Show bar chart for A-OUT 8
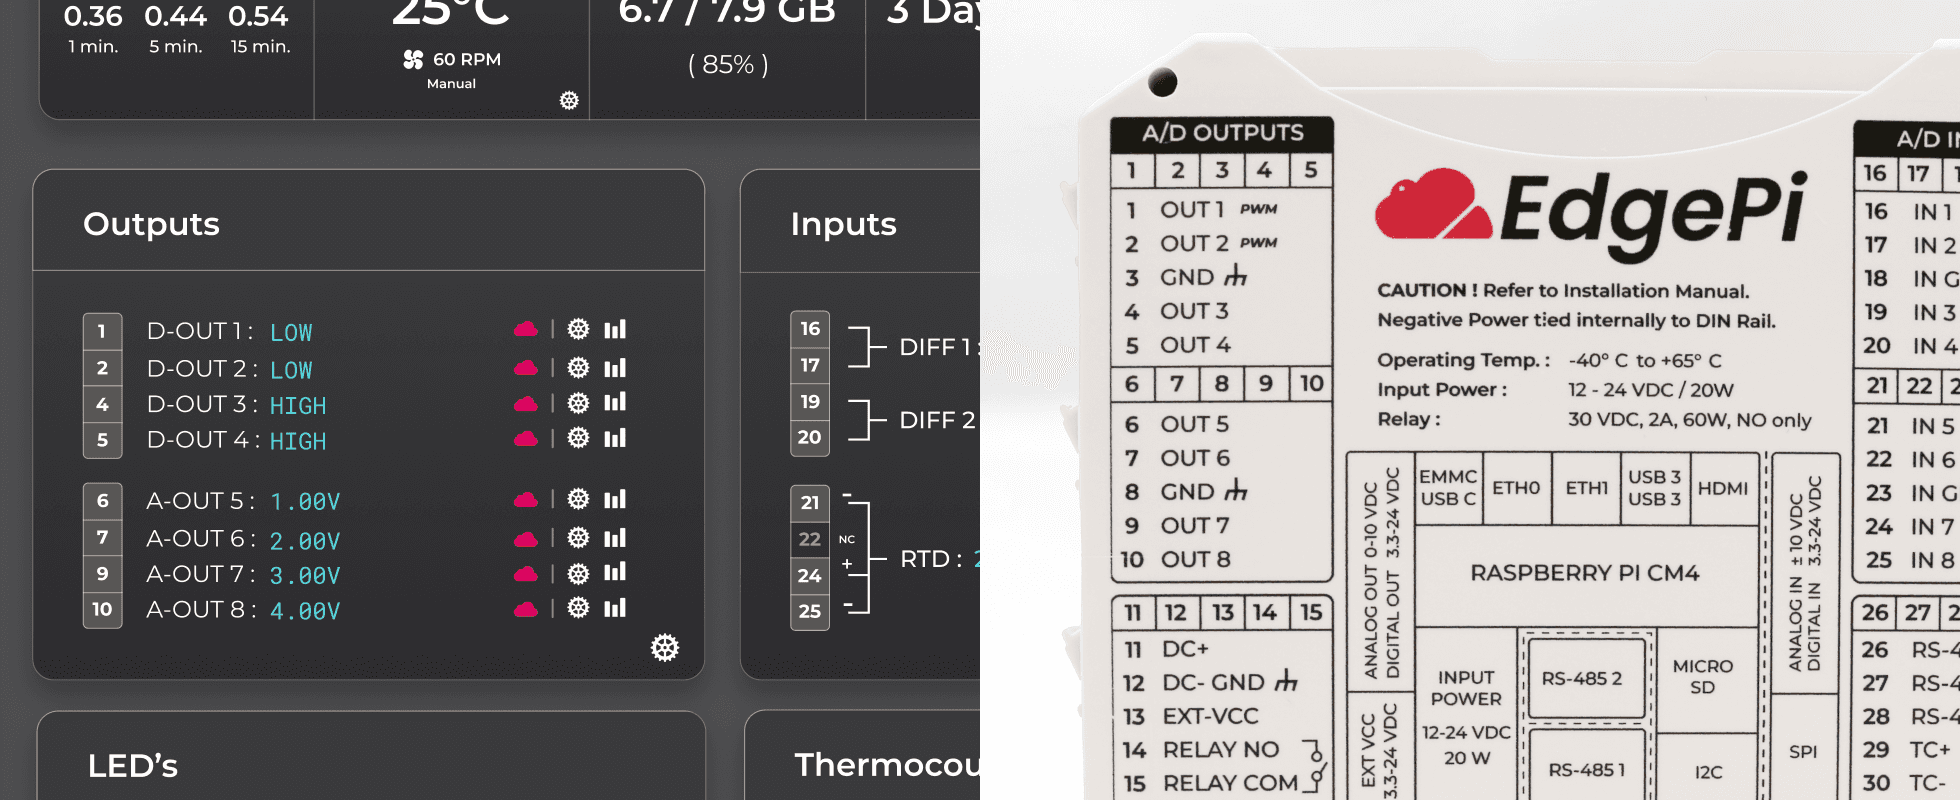Viewport: 1960px width, 800px height. click(615, 608)
